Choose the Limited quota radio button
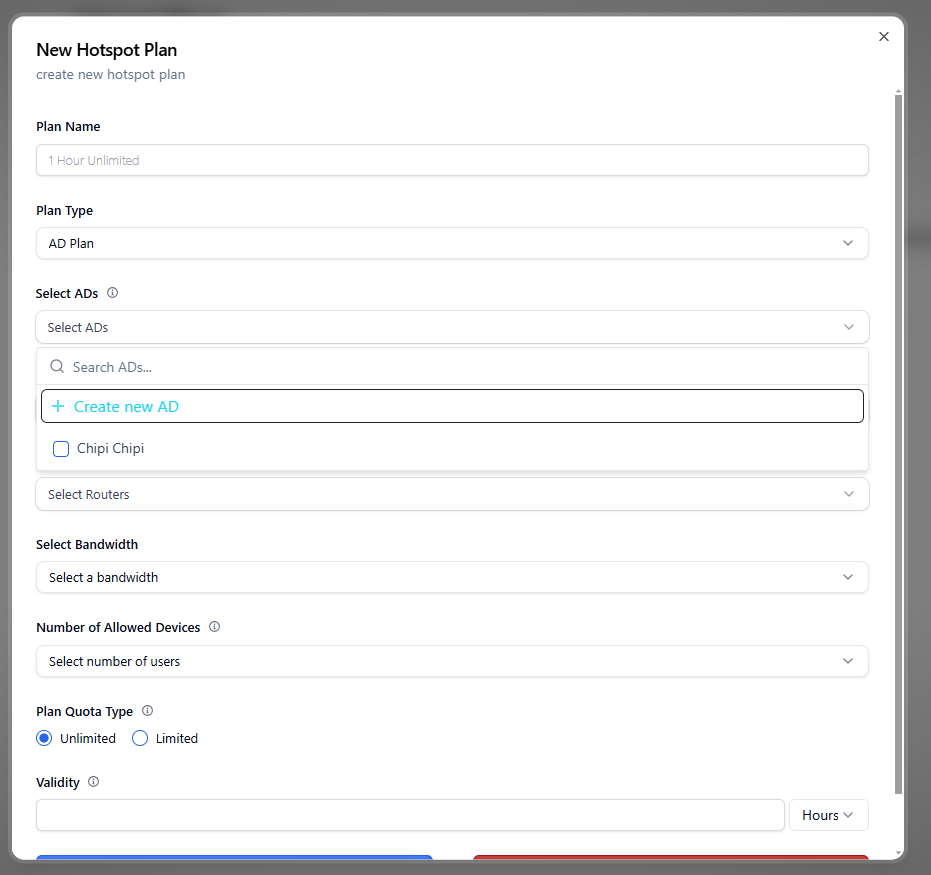 [x=140, y=738]
